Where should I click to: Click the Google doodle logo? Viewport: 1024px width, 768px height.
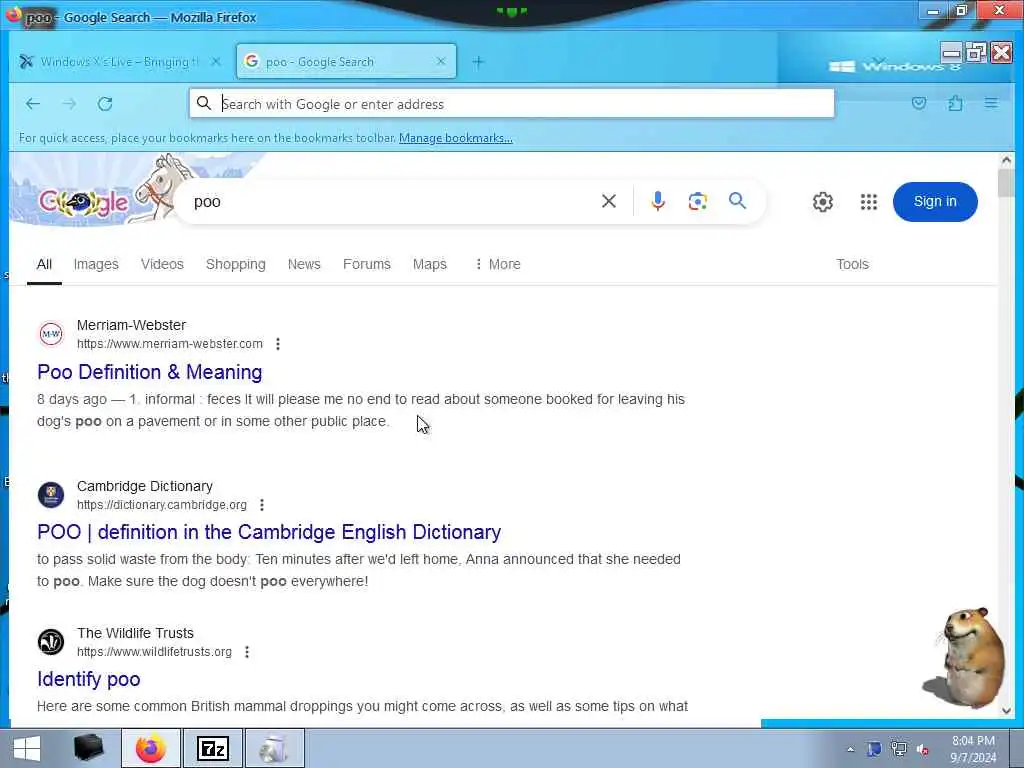point(85,201)
